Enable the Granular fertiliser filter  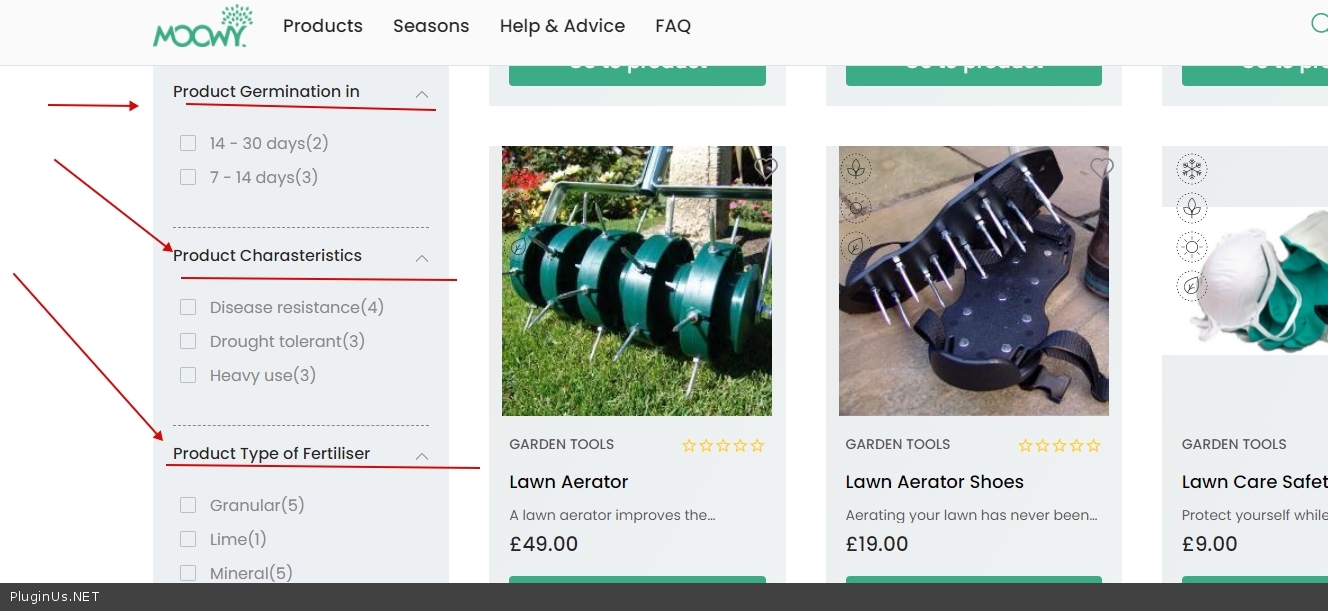point(188,505)
